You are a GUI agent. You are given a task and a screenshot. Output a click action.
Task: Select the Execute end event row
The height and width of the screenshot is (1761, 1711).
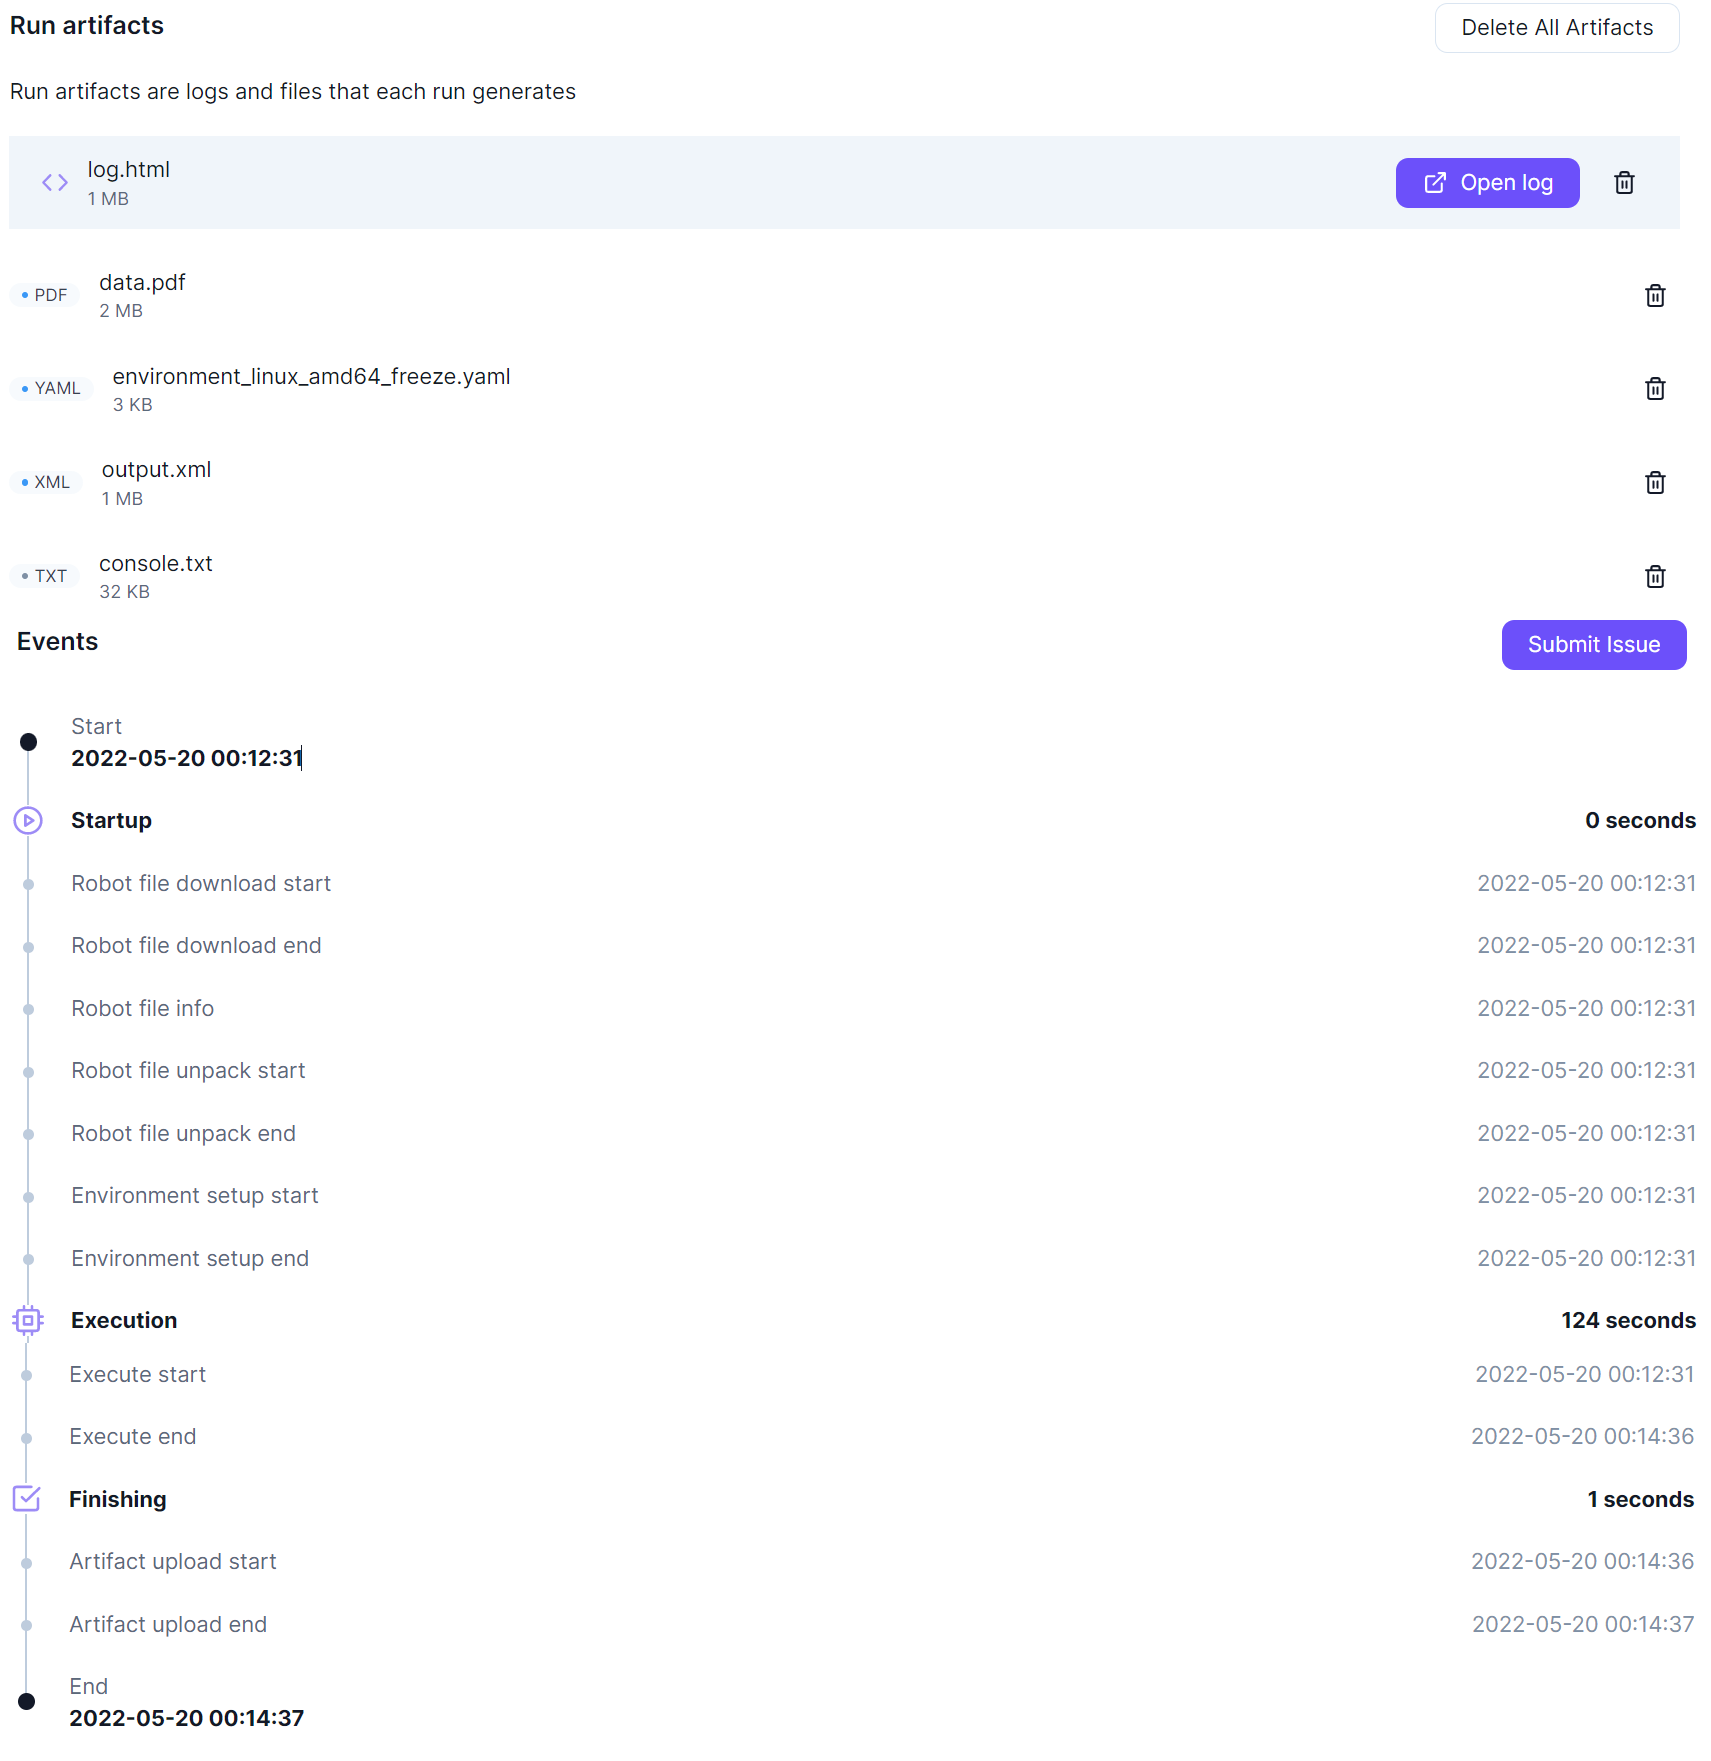pyautogui.click(x=133, y=1437)
